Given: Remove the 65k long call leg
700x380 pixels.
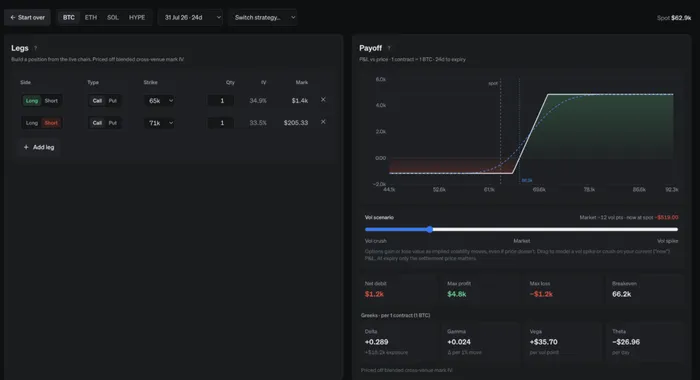Looking at the screenshot, I should pyautogui.click(x=323, y=100).
